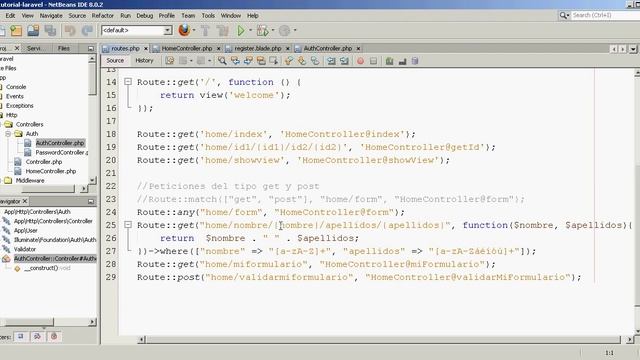The width and height of the screenshot is (640, 360).
Task: Click the Stop Macro Recording icon
Action: 373,61
